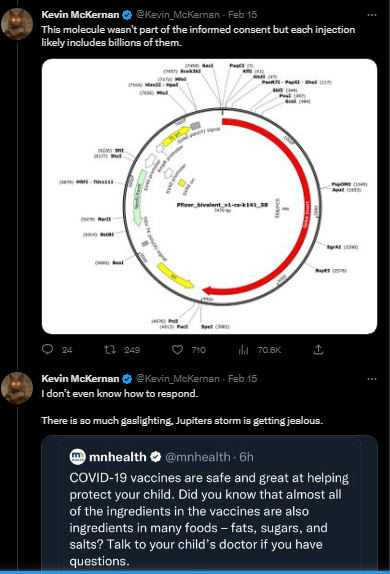Click the mnhealth verified badge
The width and height of the screenshot is (390, 574).
tap(156, 456)
